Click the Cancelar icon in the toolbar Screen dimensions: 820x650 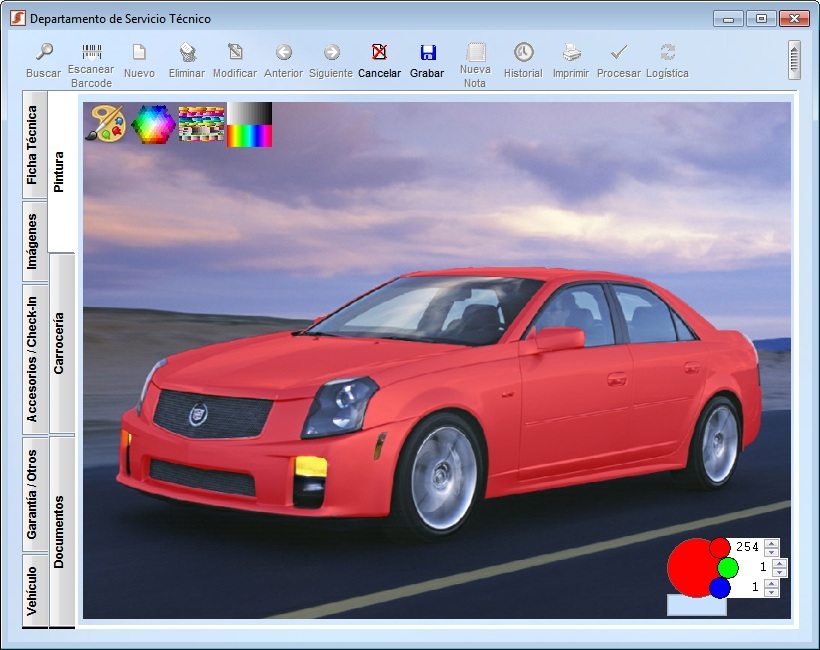[379, 53]
